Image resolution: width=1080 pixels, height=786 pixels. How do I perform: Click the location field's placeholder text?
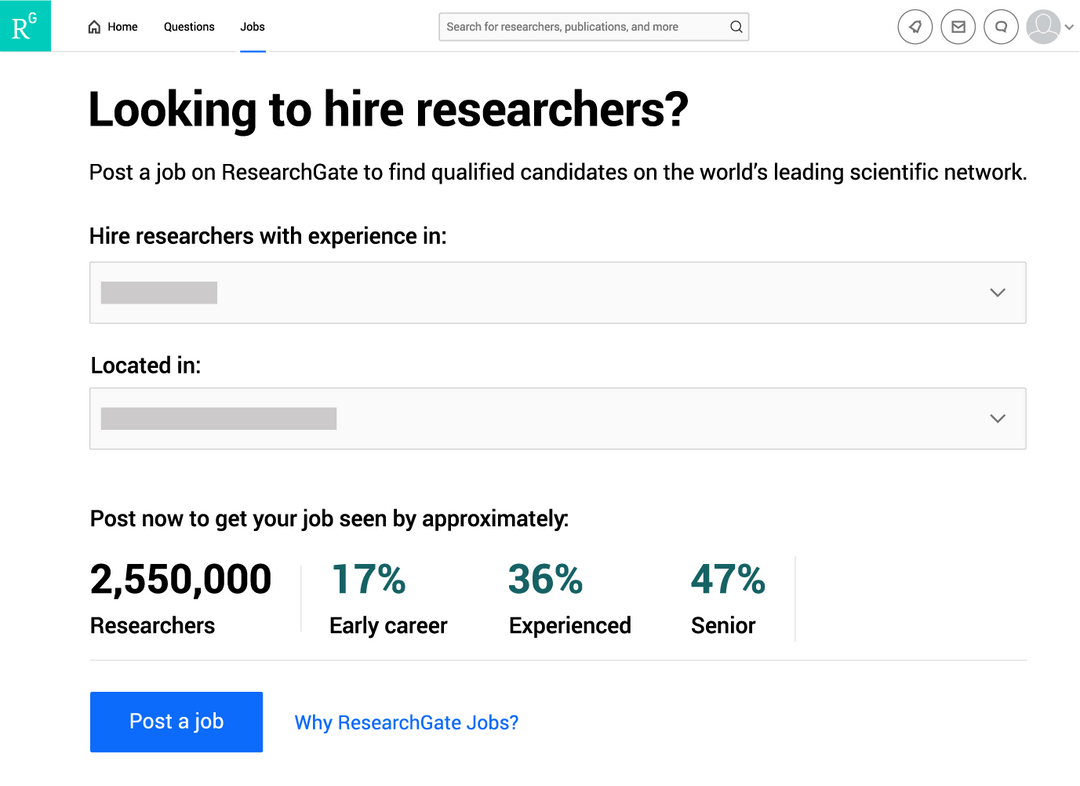click(x=217, y=418)
